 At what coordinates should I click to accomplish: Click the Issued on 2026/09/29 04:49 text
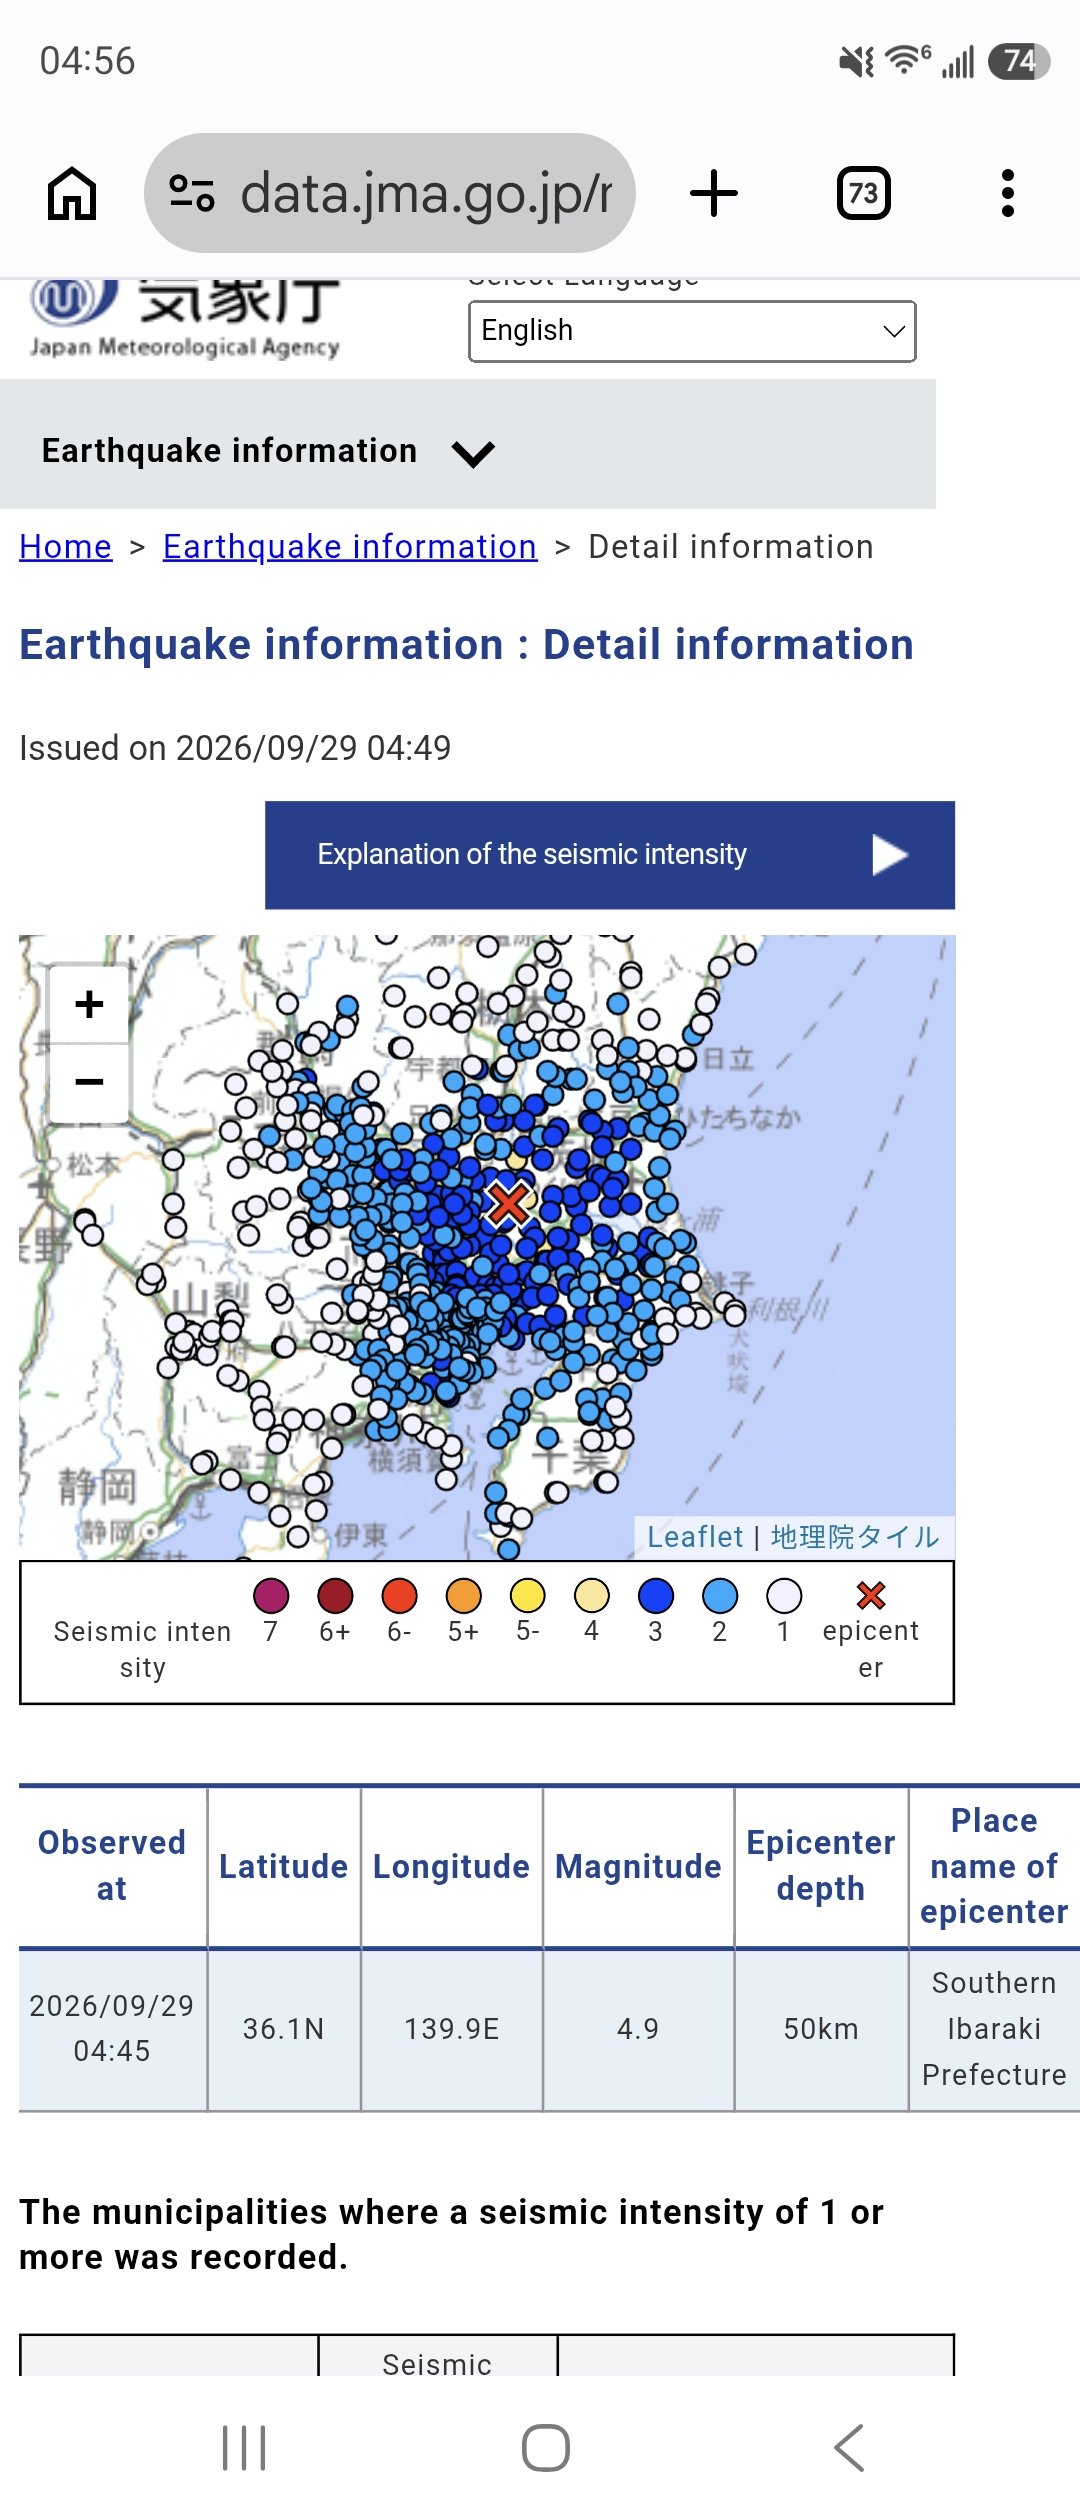pyautogui.click(x=235, y=748)
